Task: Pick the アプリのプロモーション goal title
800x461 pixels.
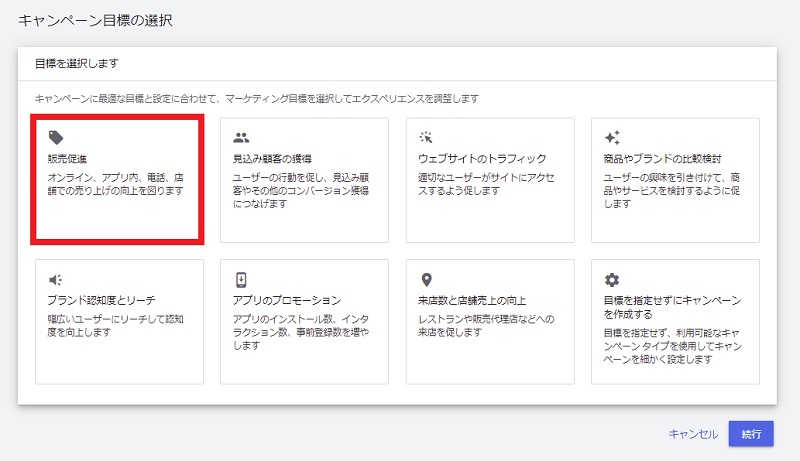Action: pos(287,300)
